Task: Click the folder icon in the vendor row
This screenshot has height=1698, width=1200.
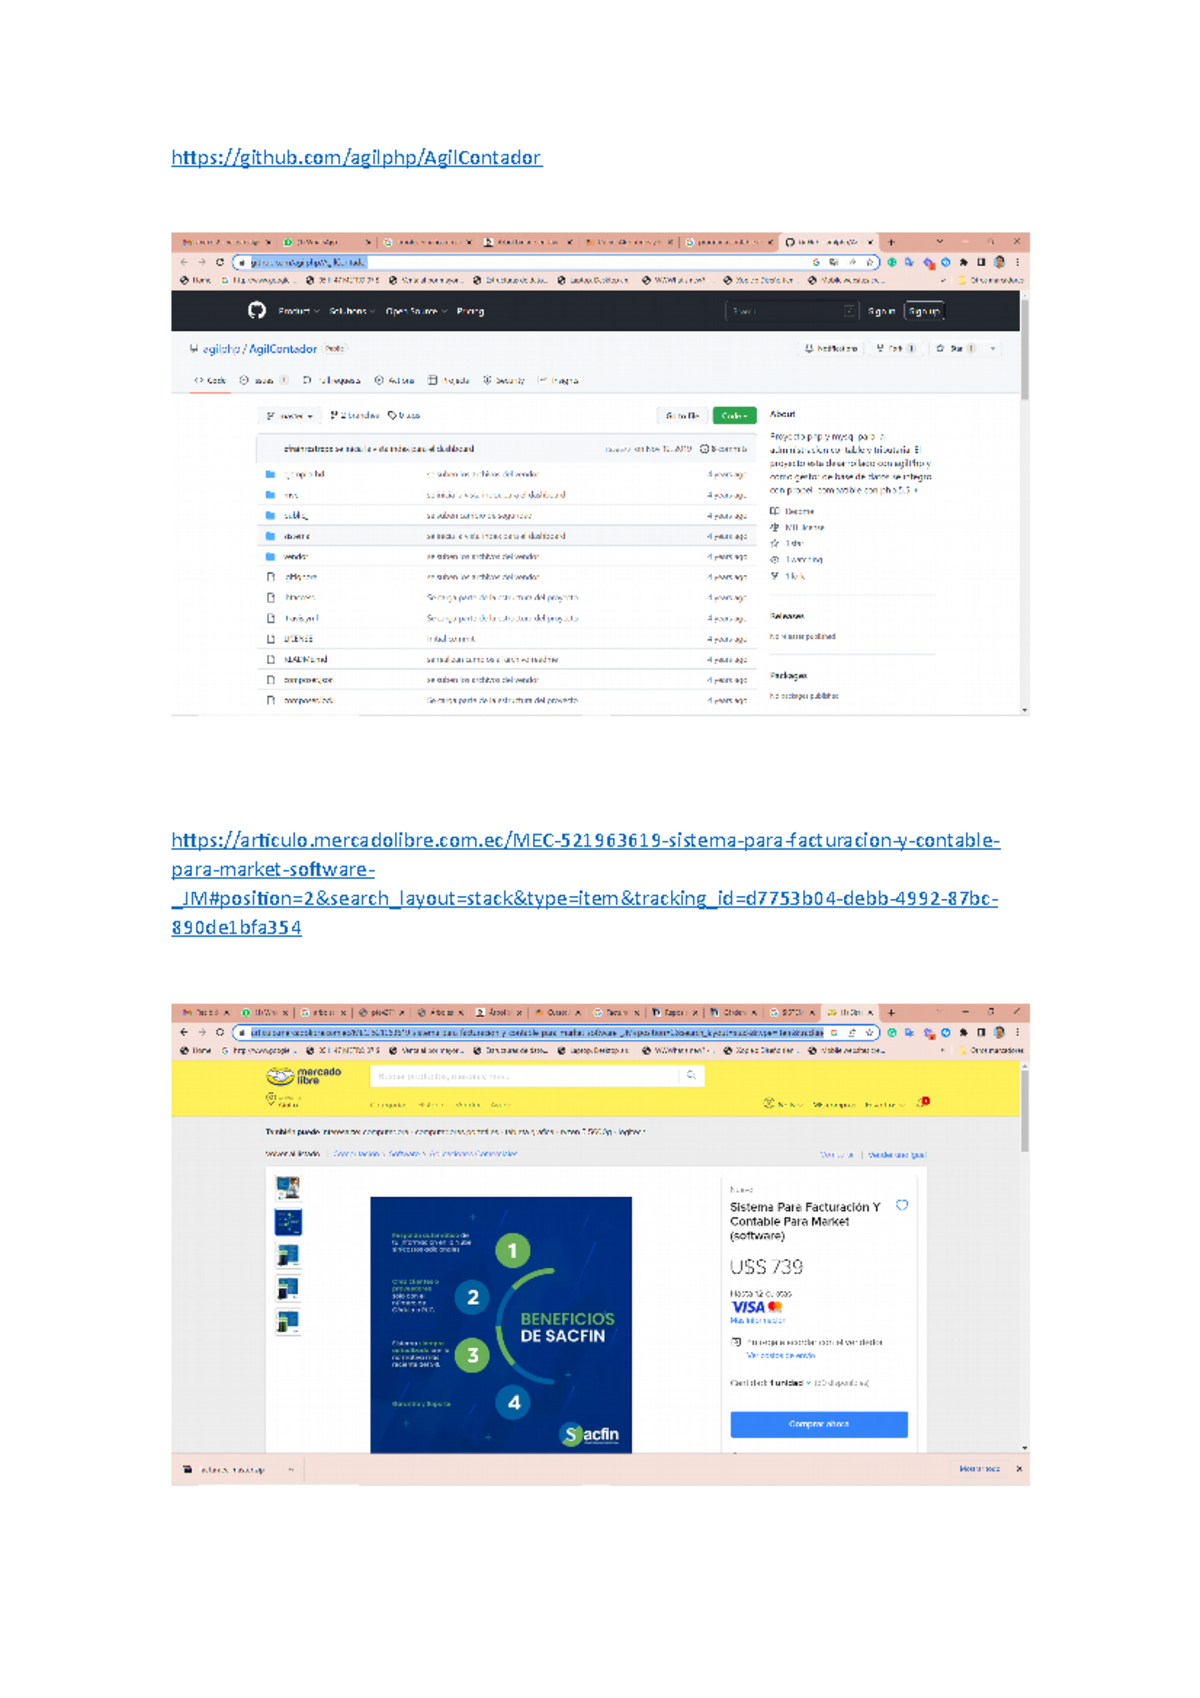Action: click(270, 557)
